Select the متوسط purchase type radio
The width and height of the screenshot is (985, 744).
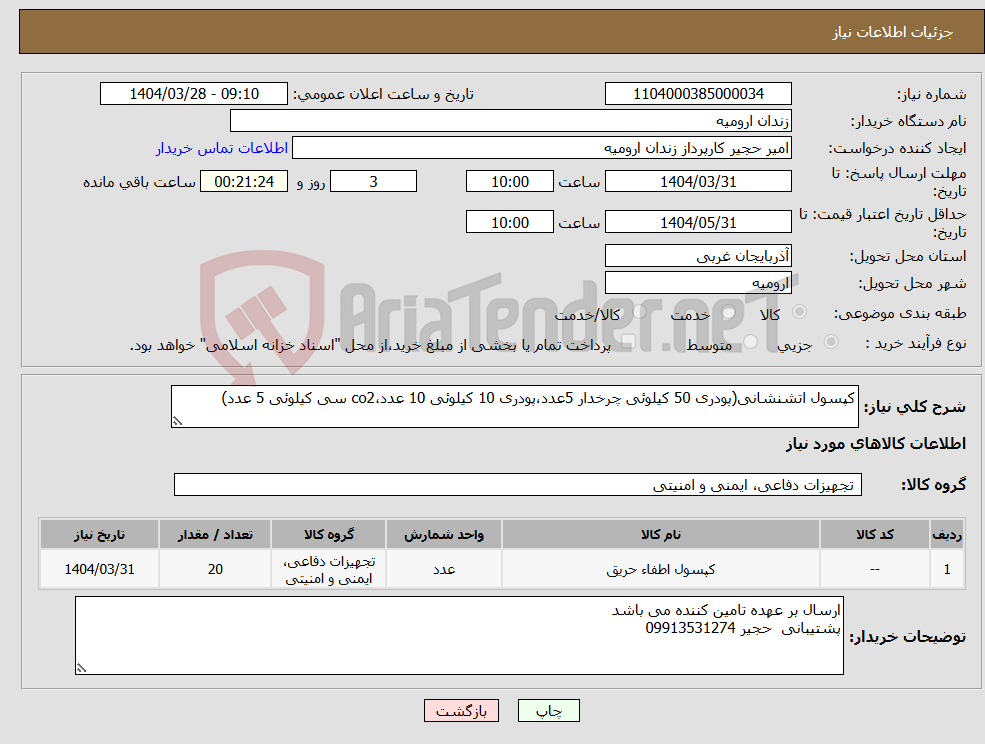(751, 342)
